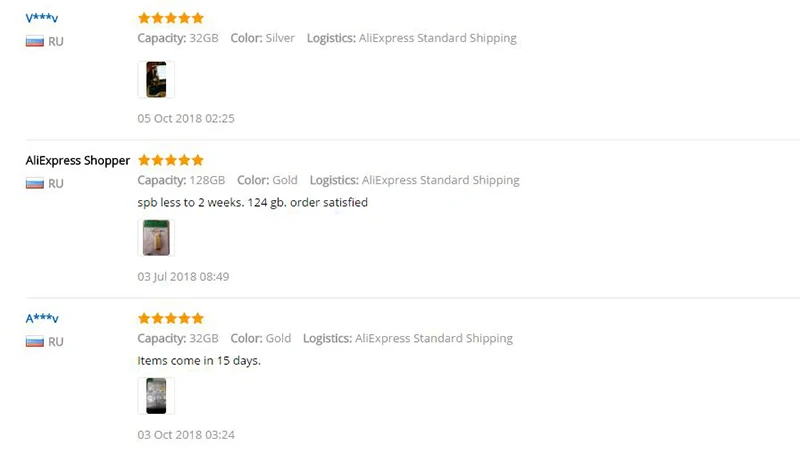Open the gold USB drive review photo
The image size is (800, 454).
[156, 238]
